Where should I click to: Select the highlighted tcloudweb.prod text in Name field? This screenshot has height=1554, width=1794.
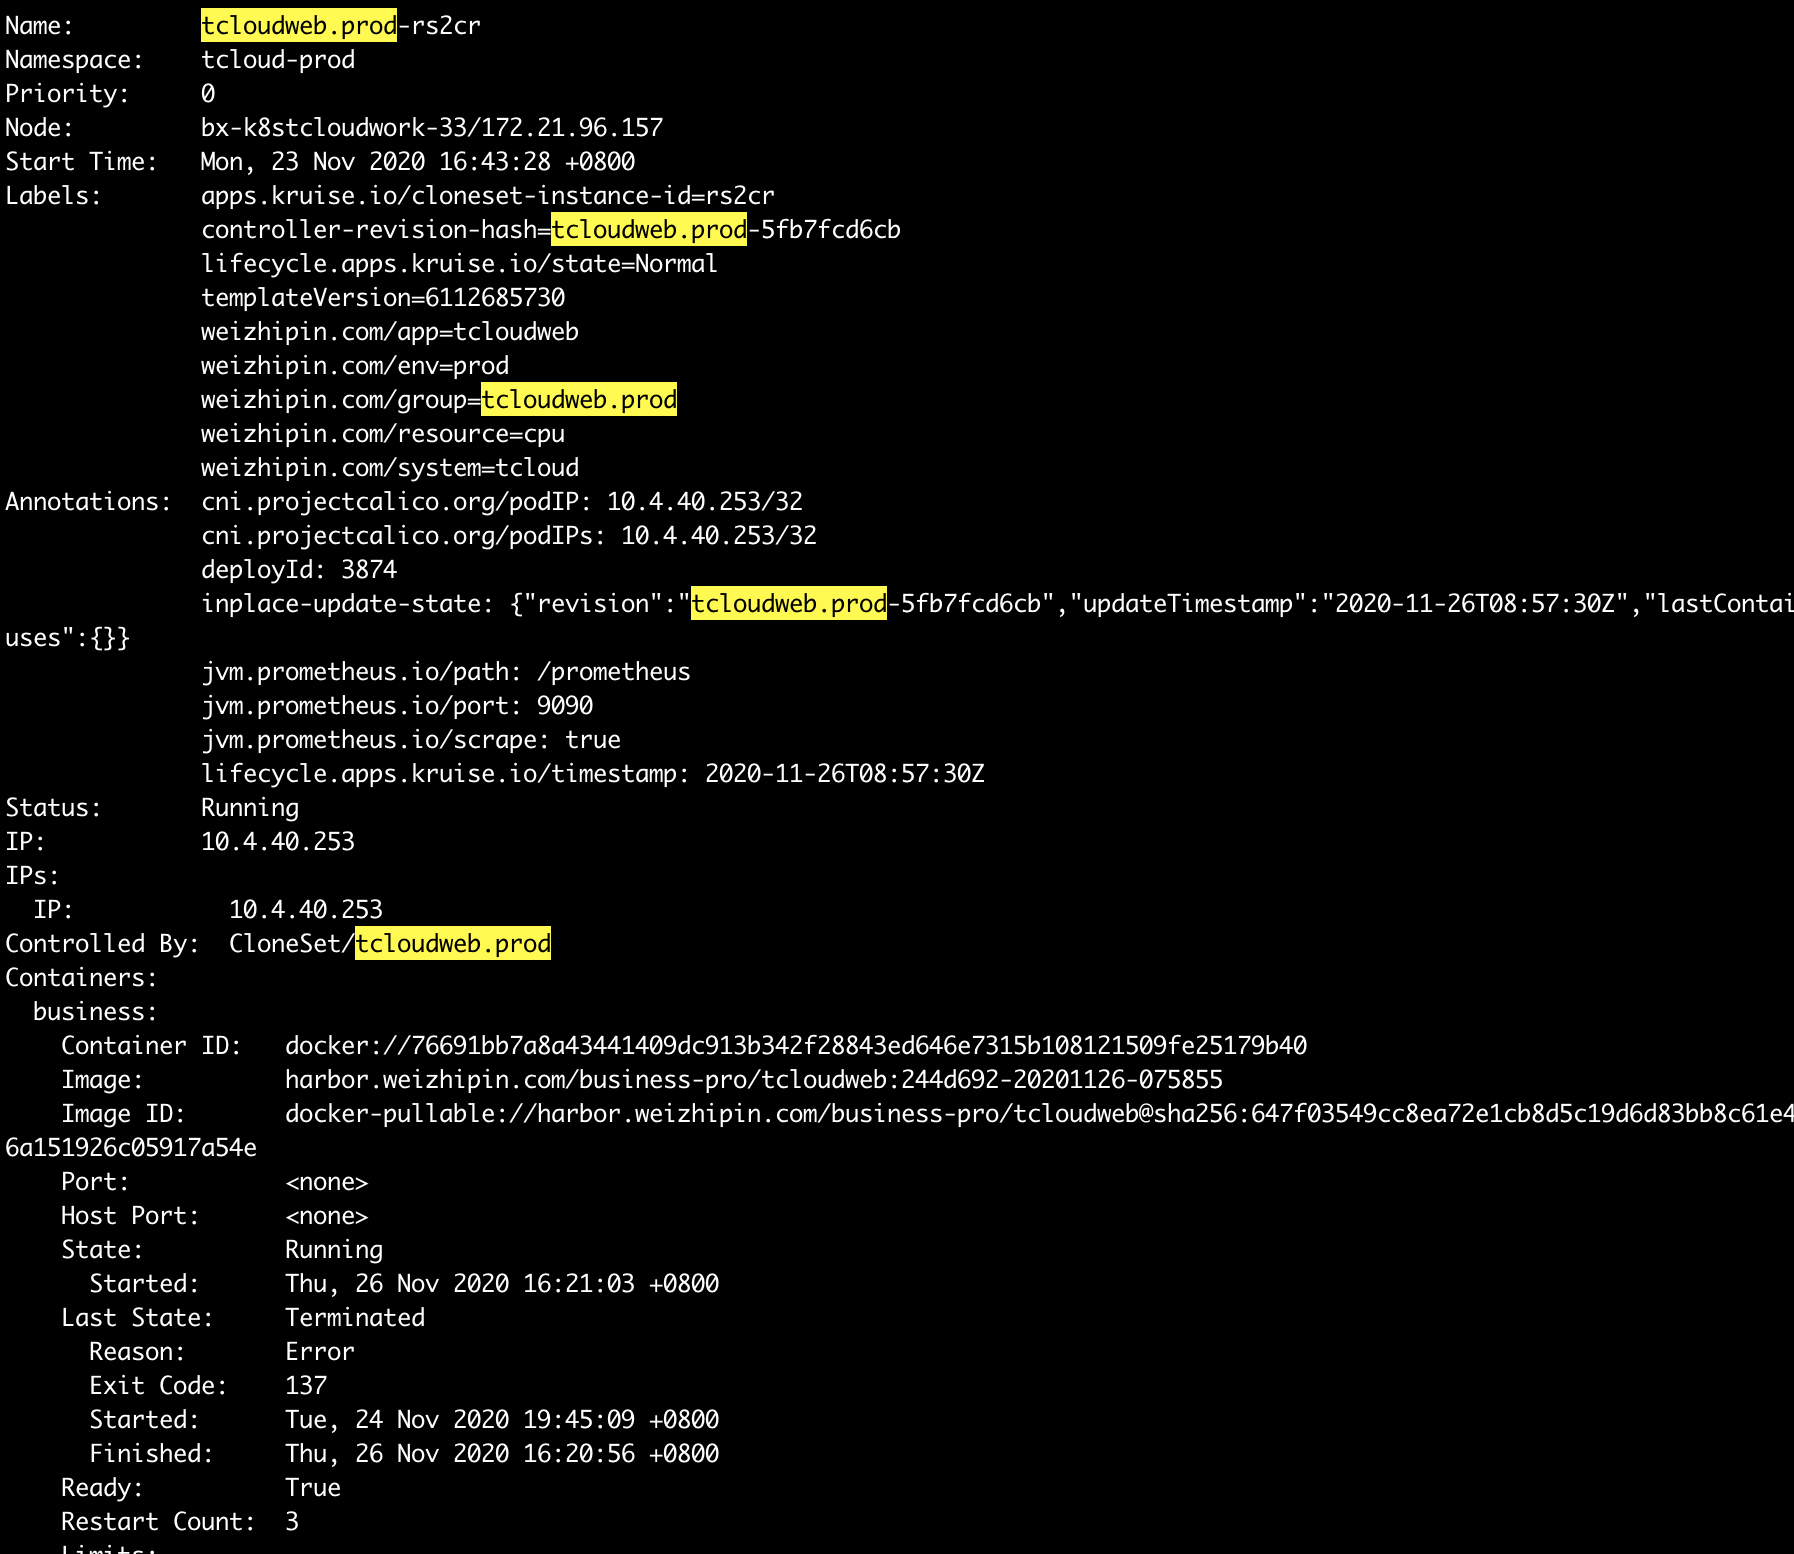(x=298, y=25)
